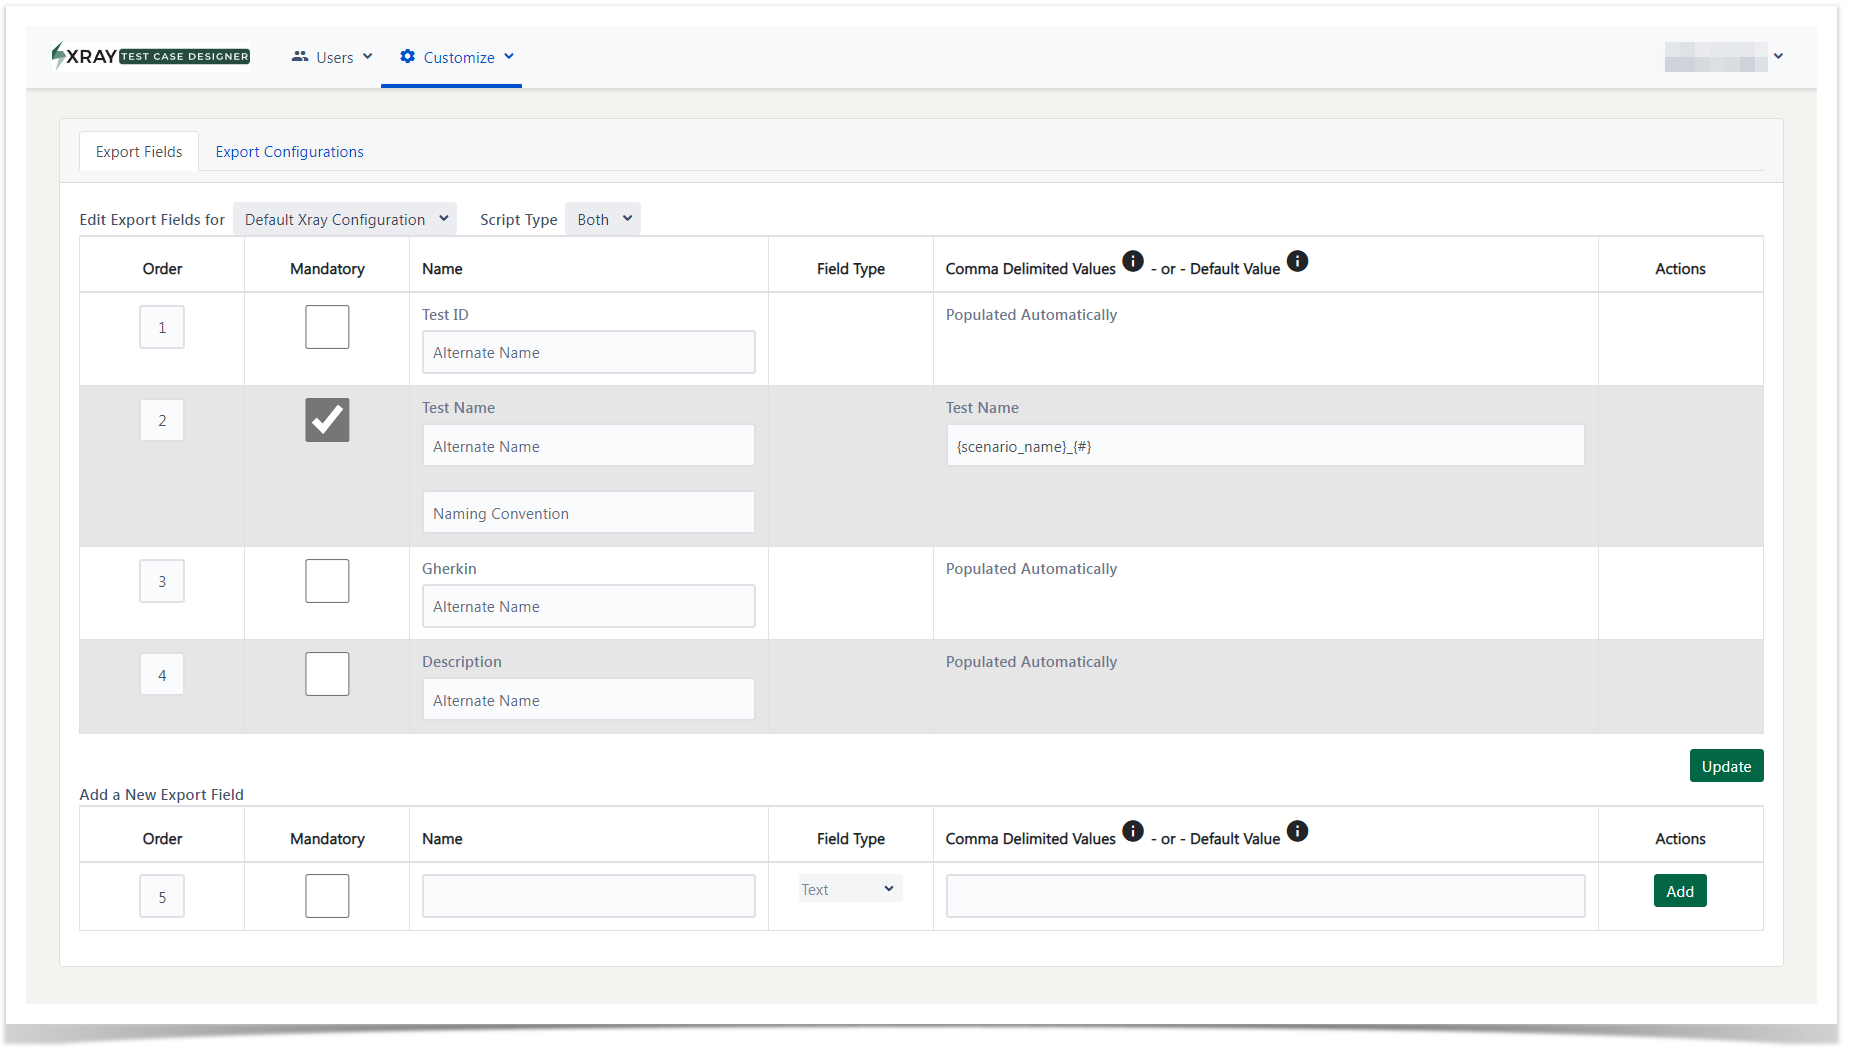The height and width of the screenshot is (1053, 1851).
Task: Click the Update button
Action: pos(1726,766)
